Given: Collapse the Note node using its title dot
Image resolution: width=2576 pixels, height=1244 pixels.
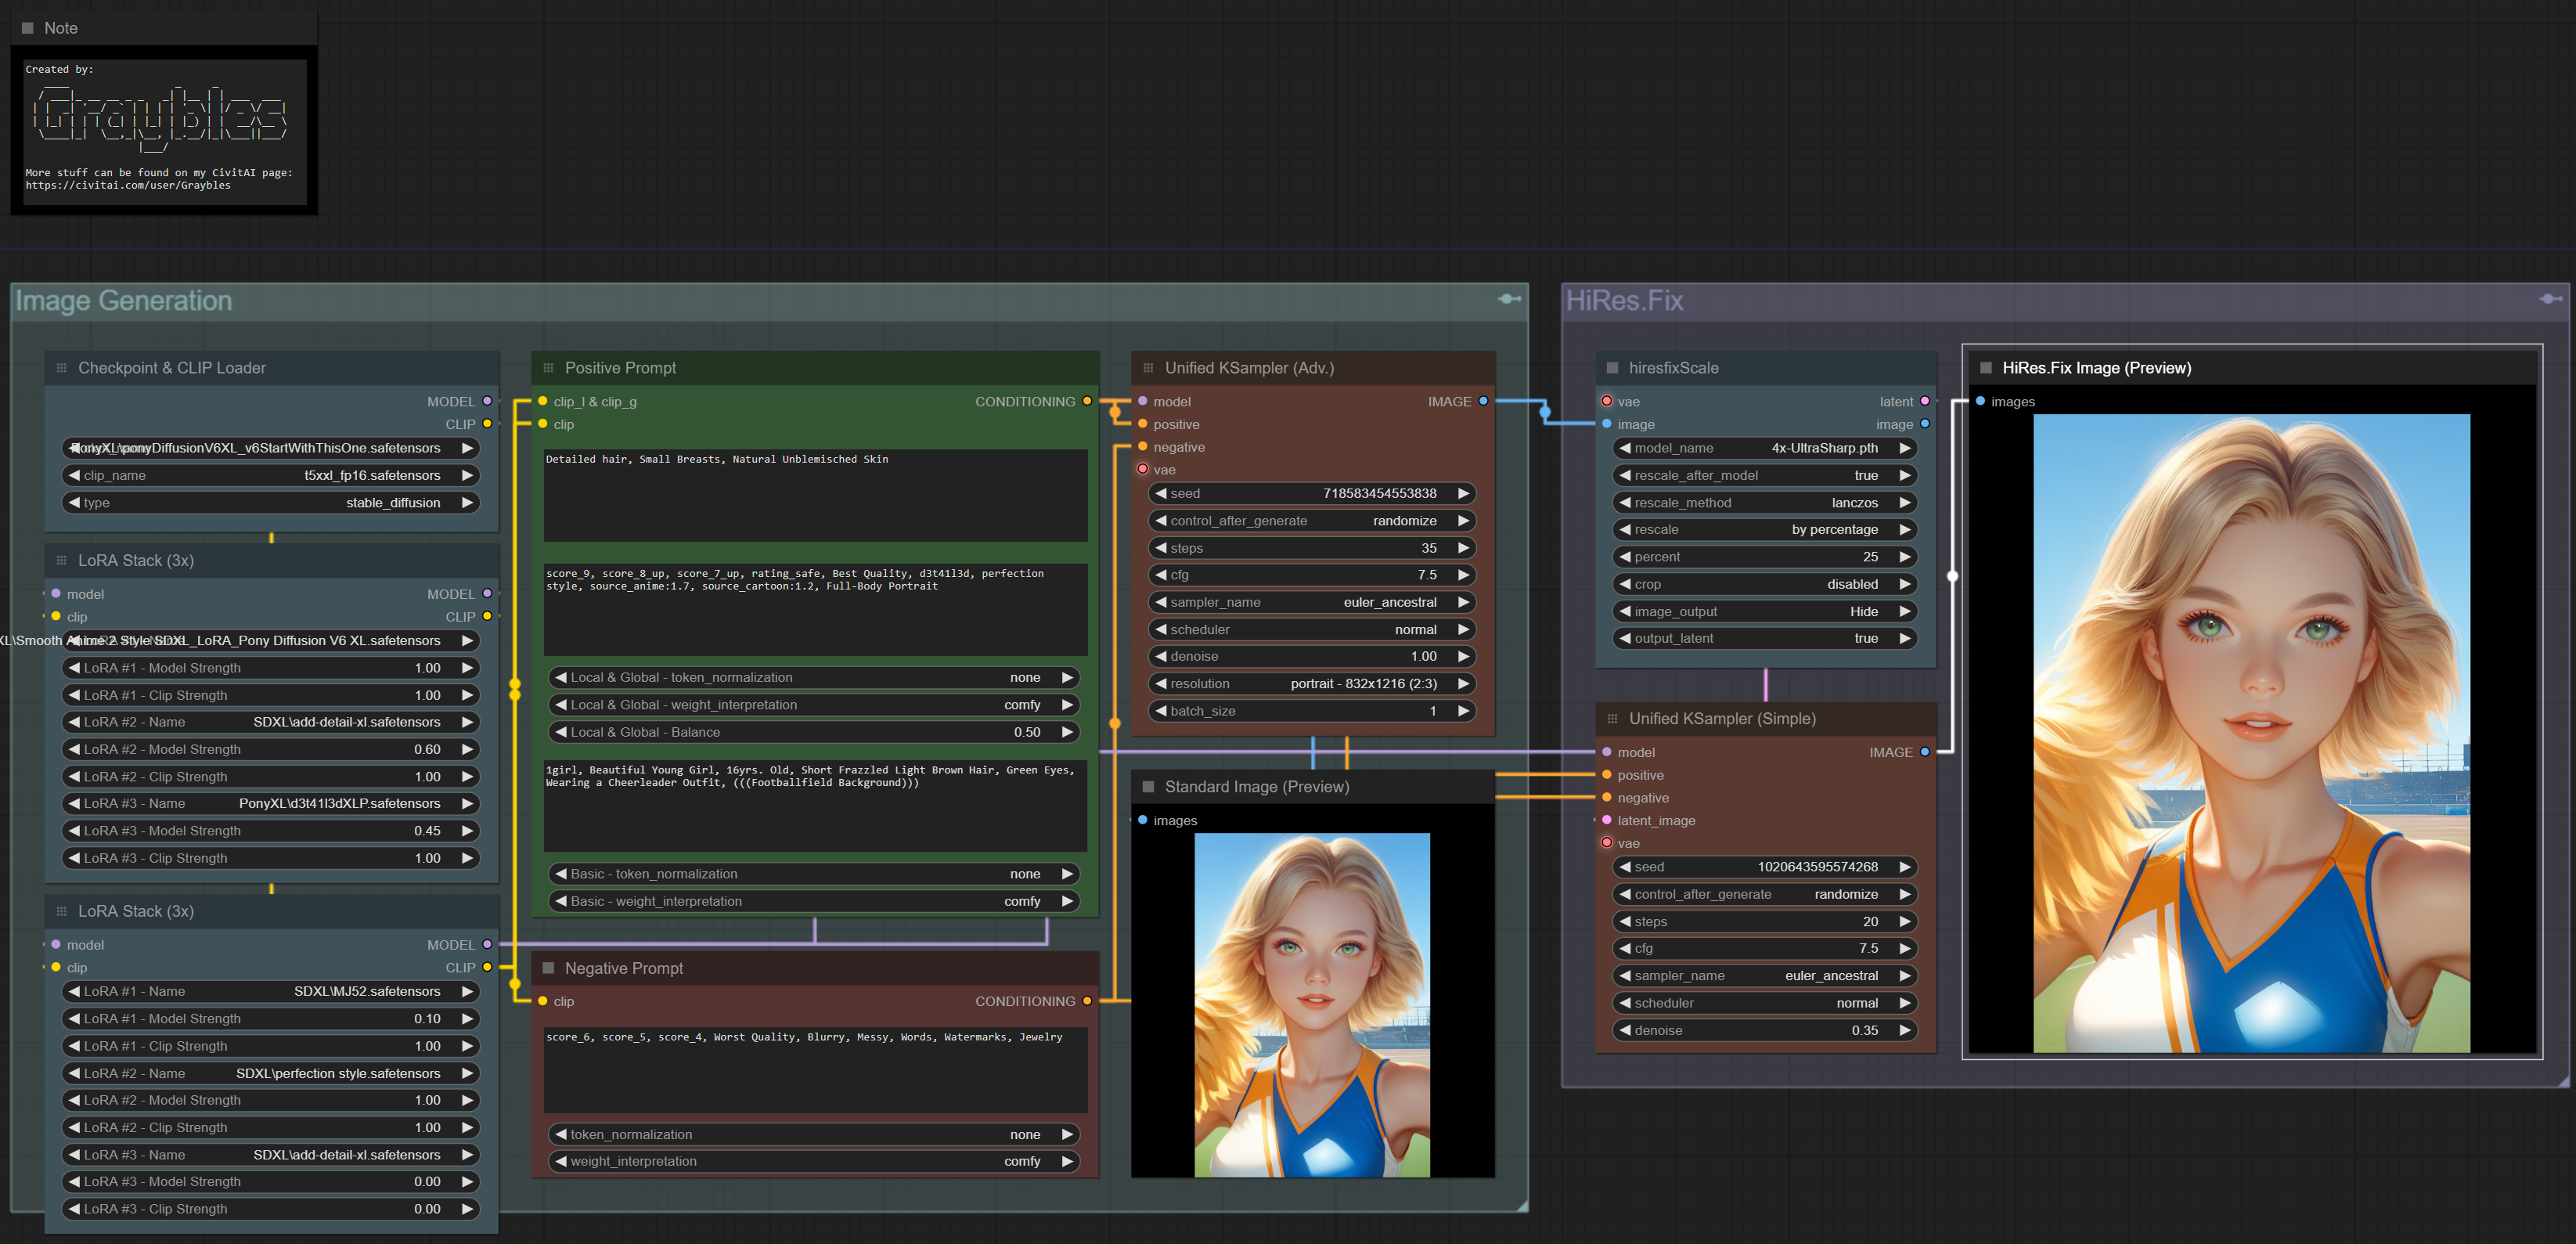Looking at the screenshot, I should 28,28.
